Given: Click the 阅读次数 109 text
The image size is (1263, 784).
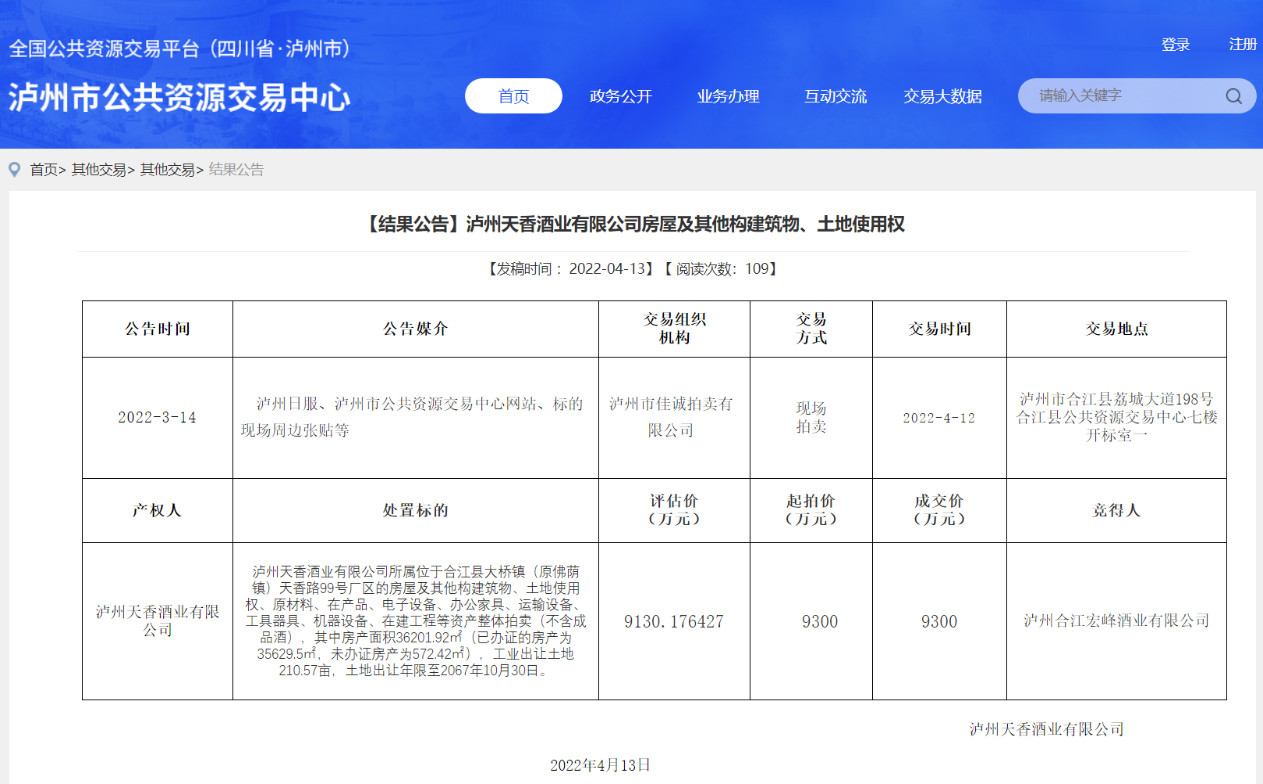Looking at the screenshot, I should (x=720, y=269).
